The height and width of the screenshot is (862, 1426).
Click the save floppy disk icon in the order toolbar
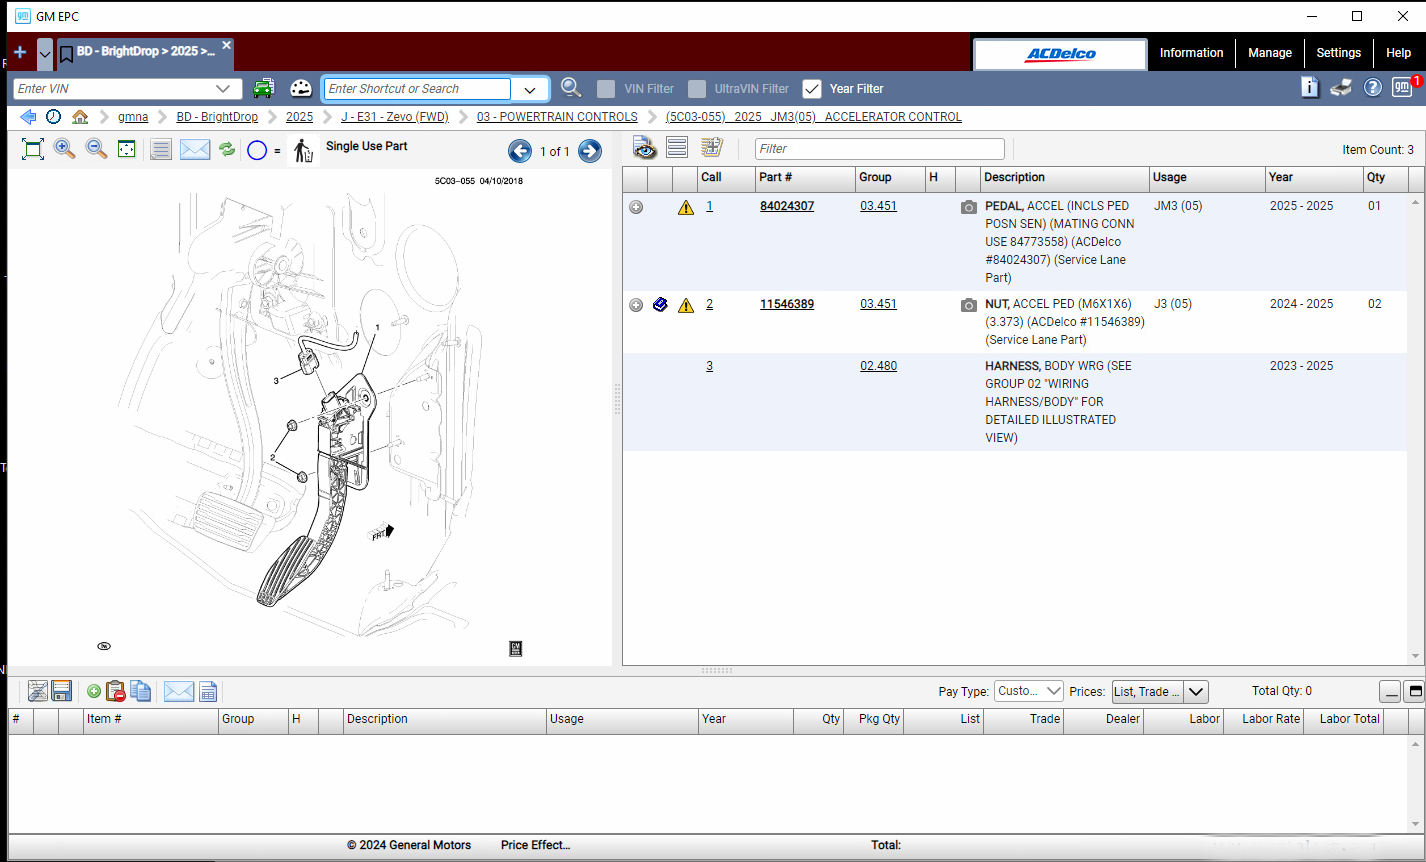(x=62, y=691)
